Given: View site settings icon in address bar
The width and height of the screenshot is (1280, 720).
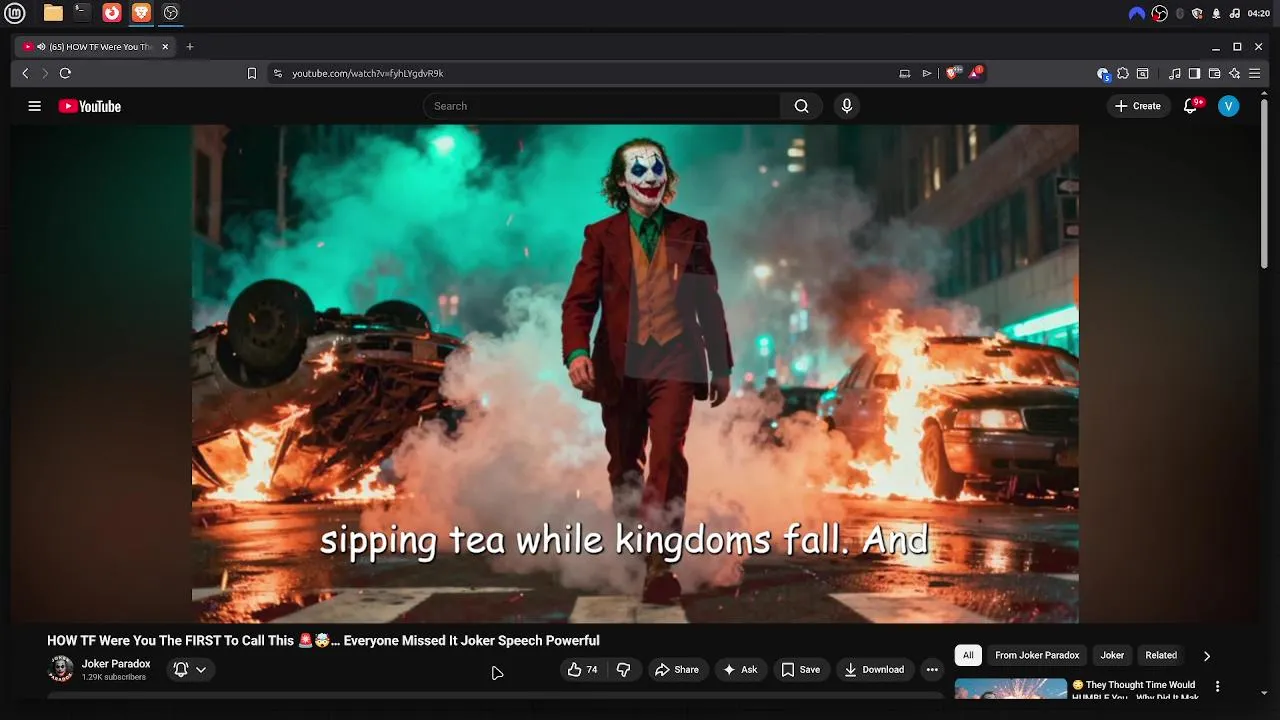Looking at the screenshot, I should point(278,73).
